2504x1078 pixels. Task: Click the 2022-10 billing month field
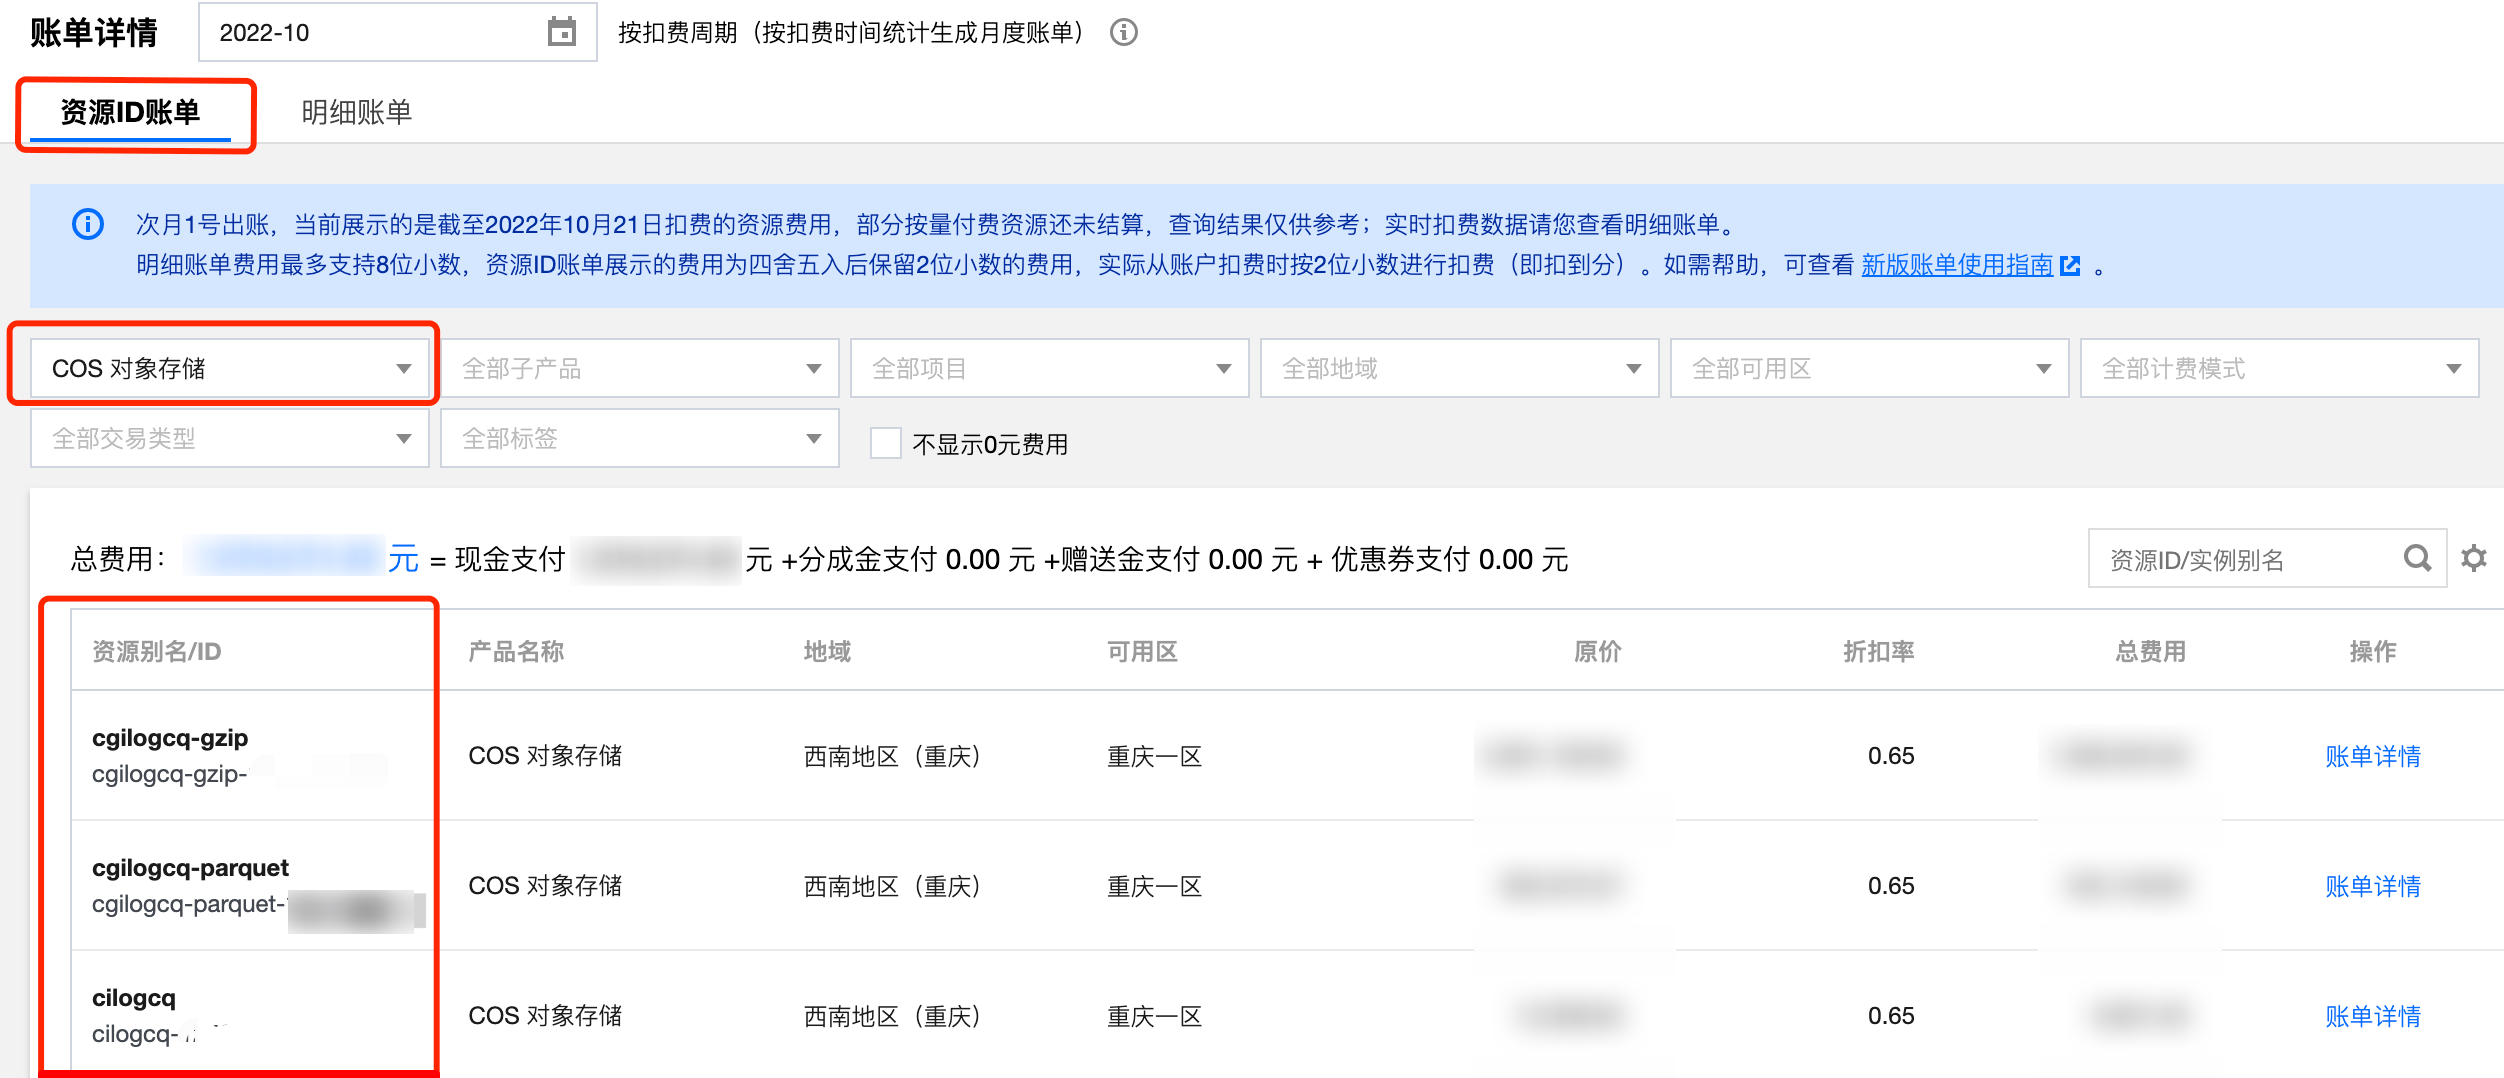coord(397,32)
